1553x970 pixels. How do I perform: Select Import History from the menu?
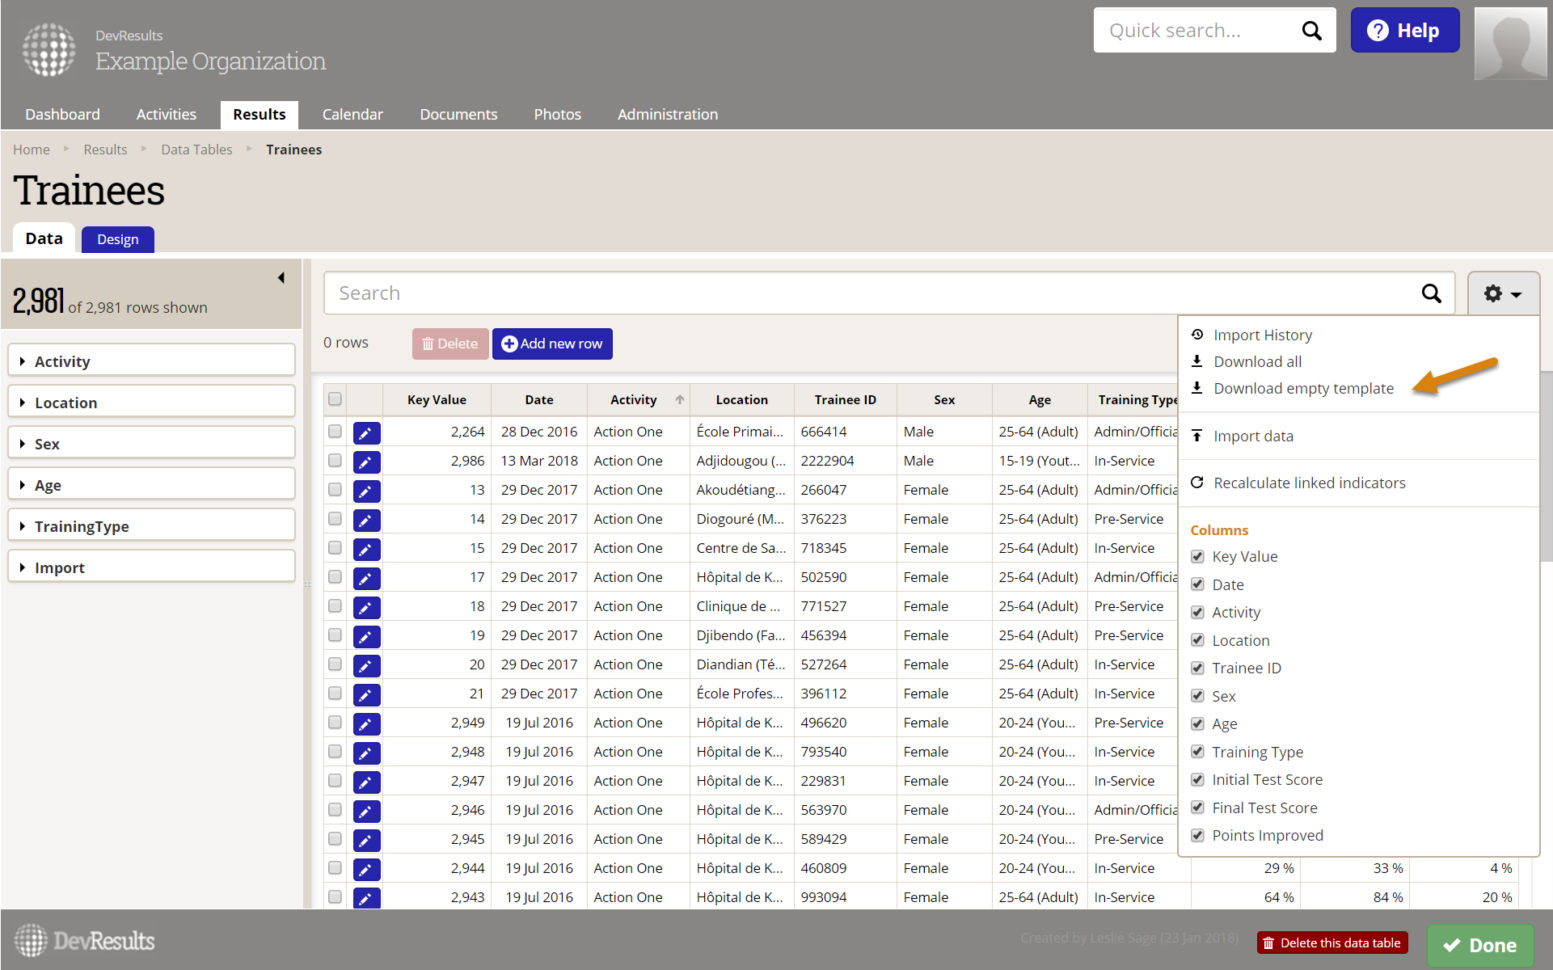pyautogui.click(x=1262, y=335)
